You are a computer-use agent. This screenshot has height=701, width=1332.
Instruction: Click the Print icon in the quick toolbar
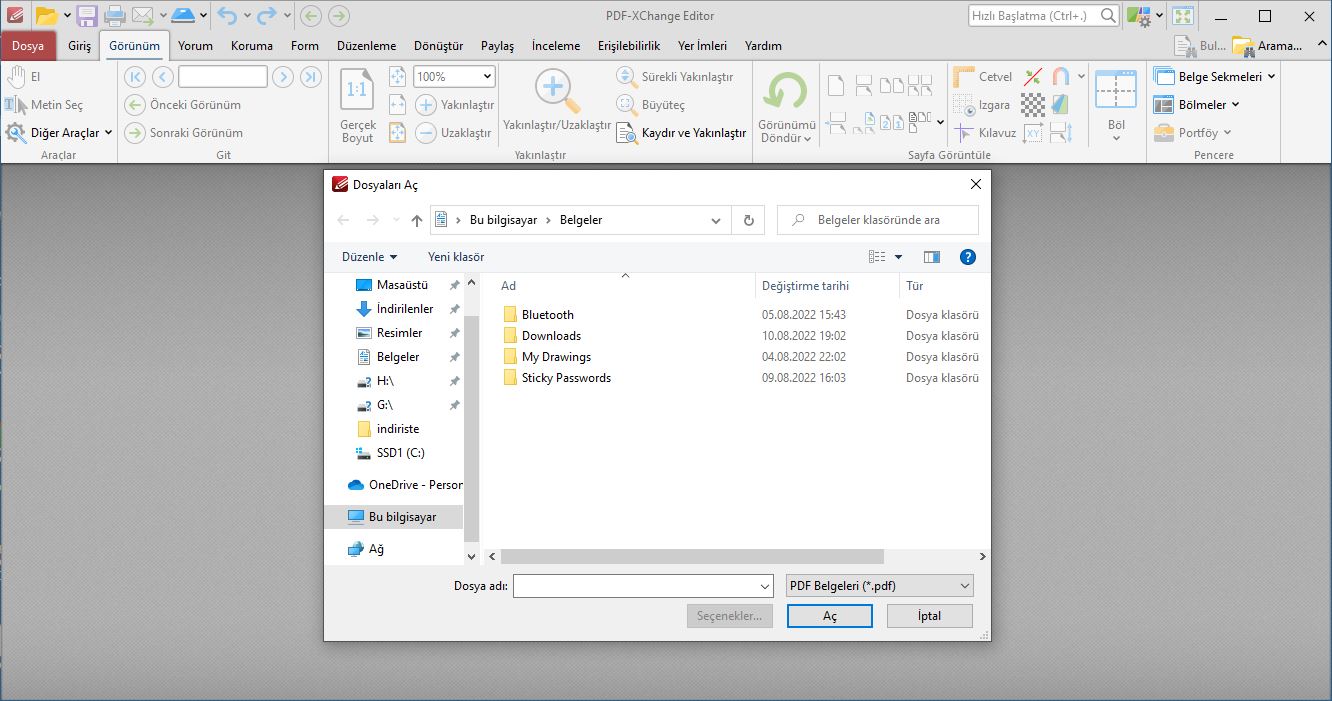(115, 15)
